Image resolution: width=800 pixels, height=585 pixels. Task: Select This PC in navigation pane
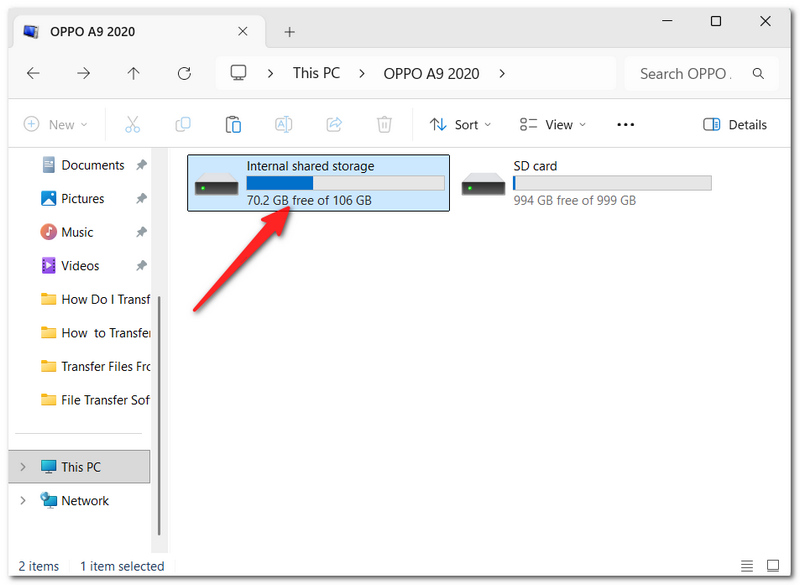(x=80, y=467)
